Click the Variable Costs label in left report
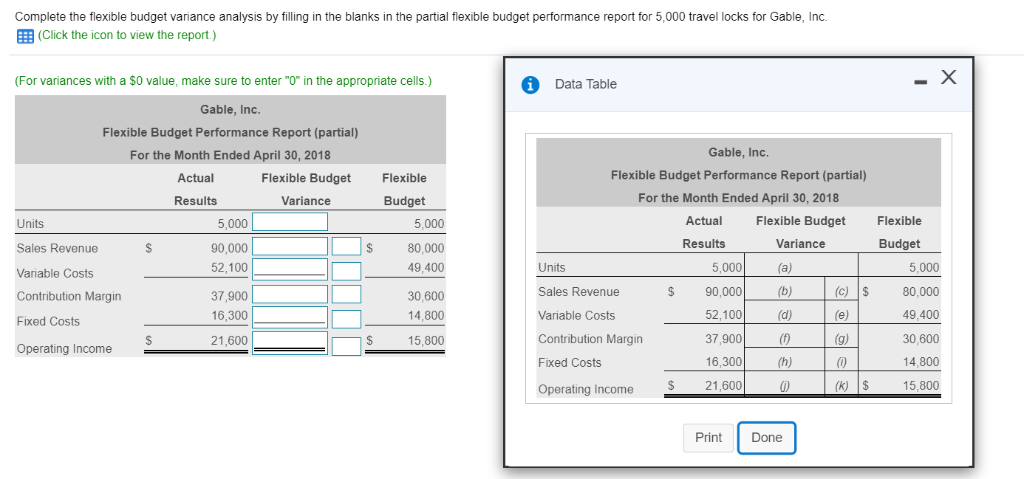This screenshot has width=1024, height=479. click(x=55, y=273)
